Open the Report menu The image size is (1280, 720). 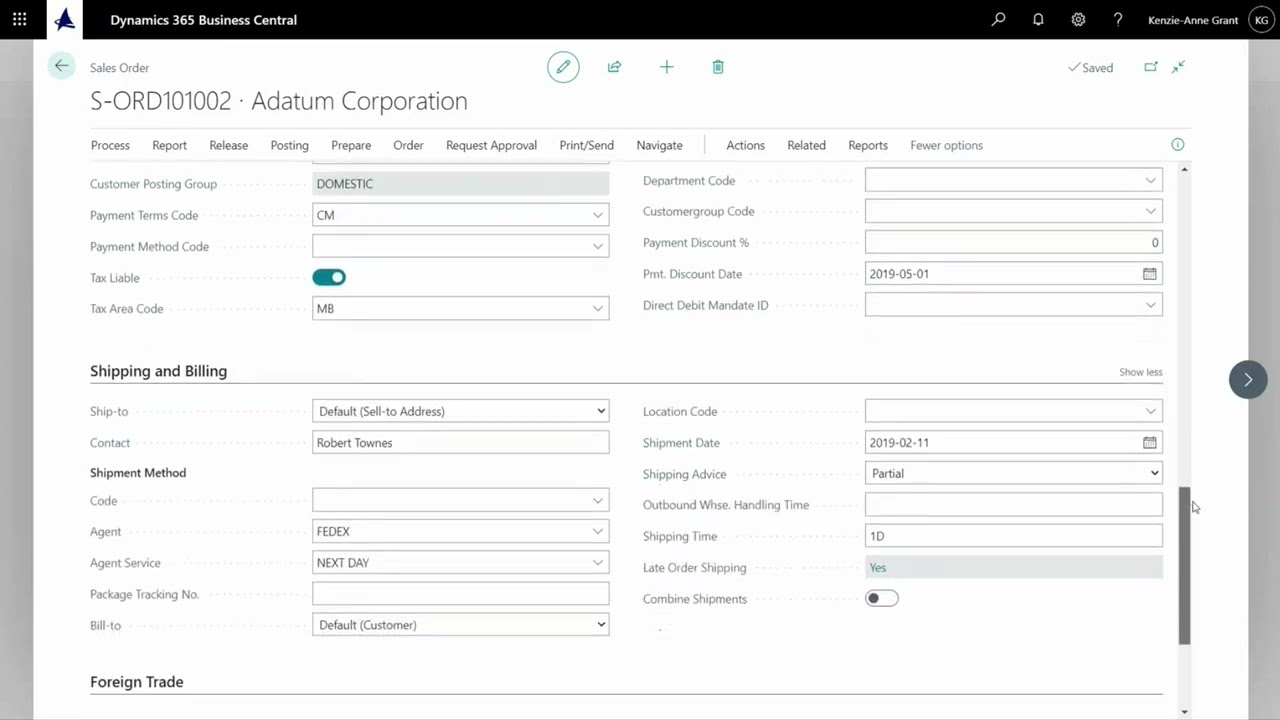169,145
